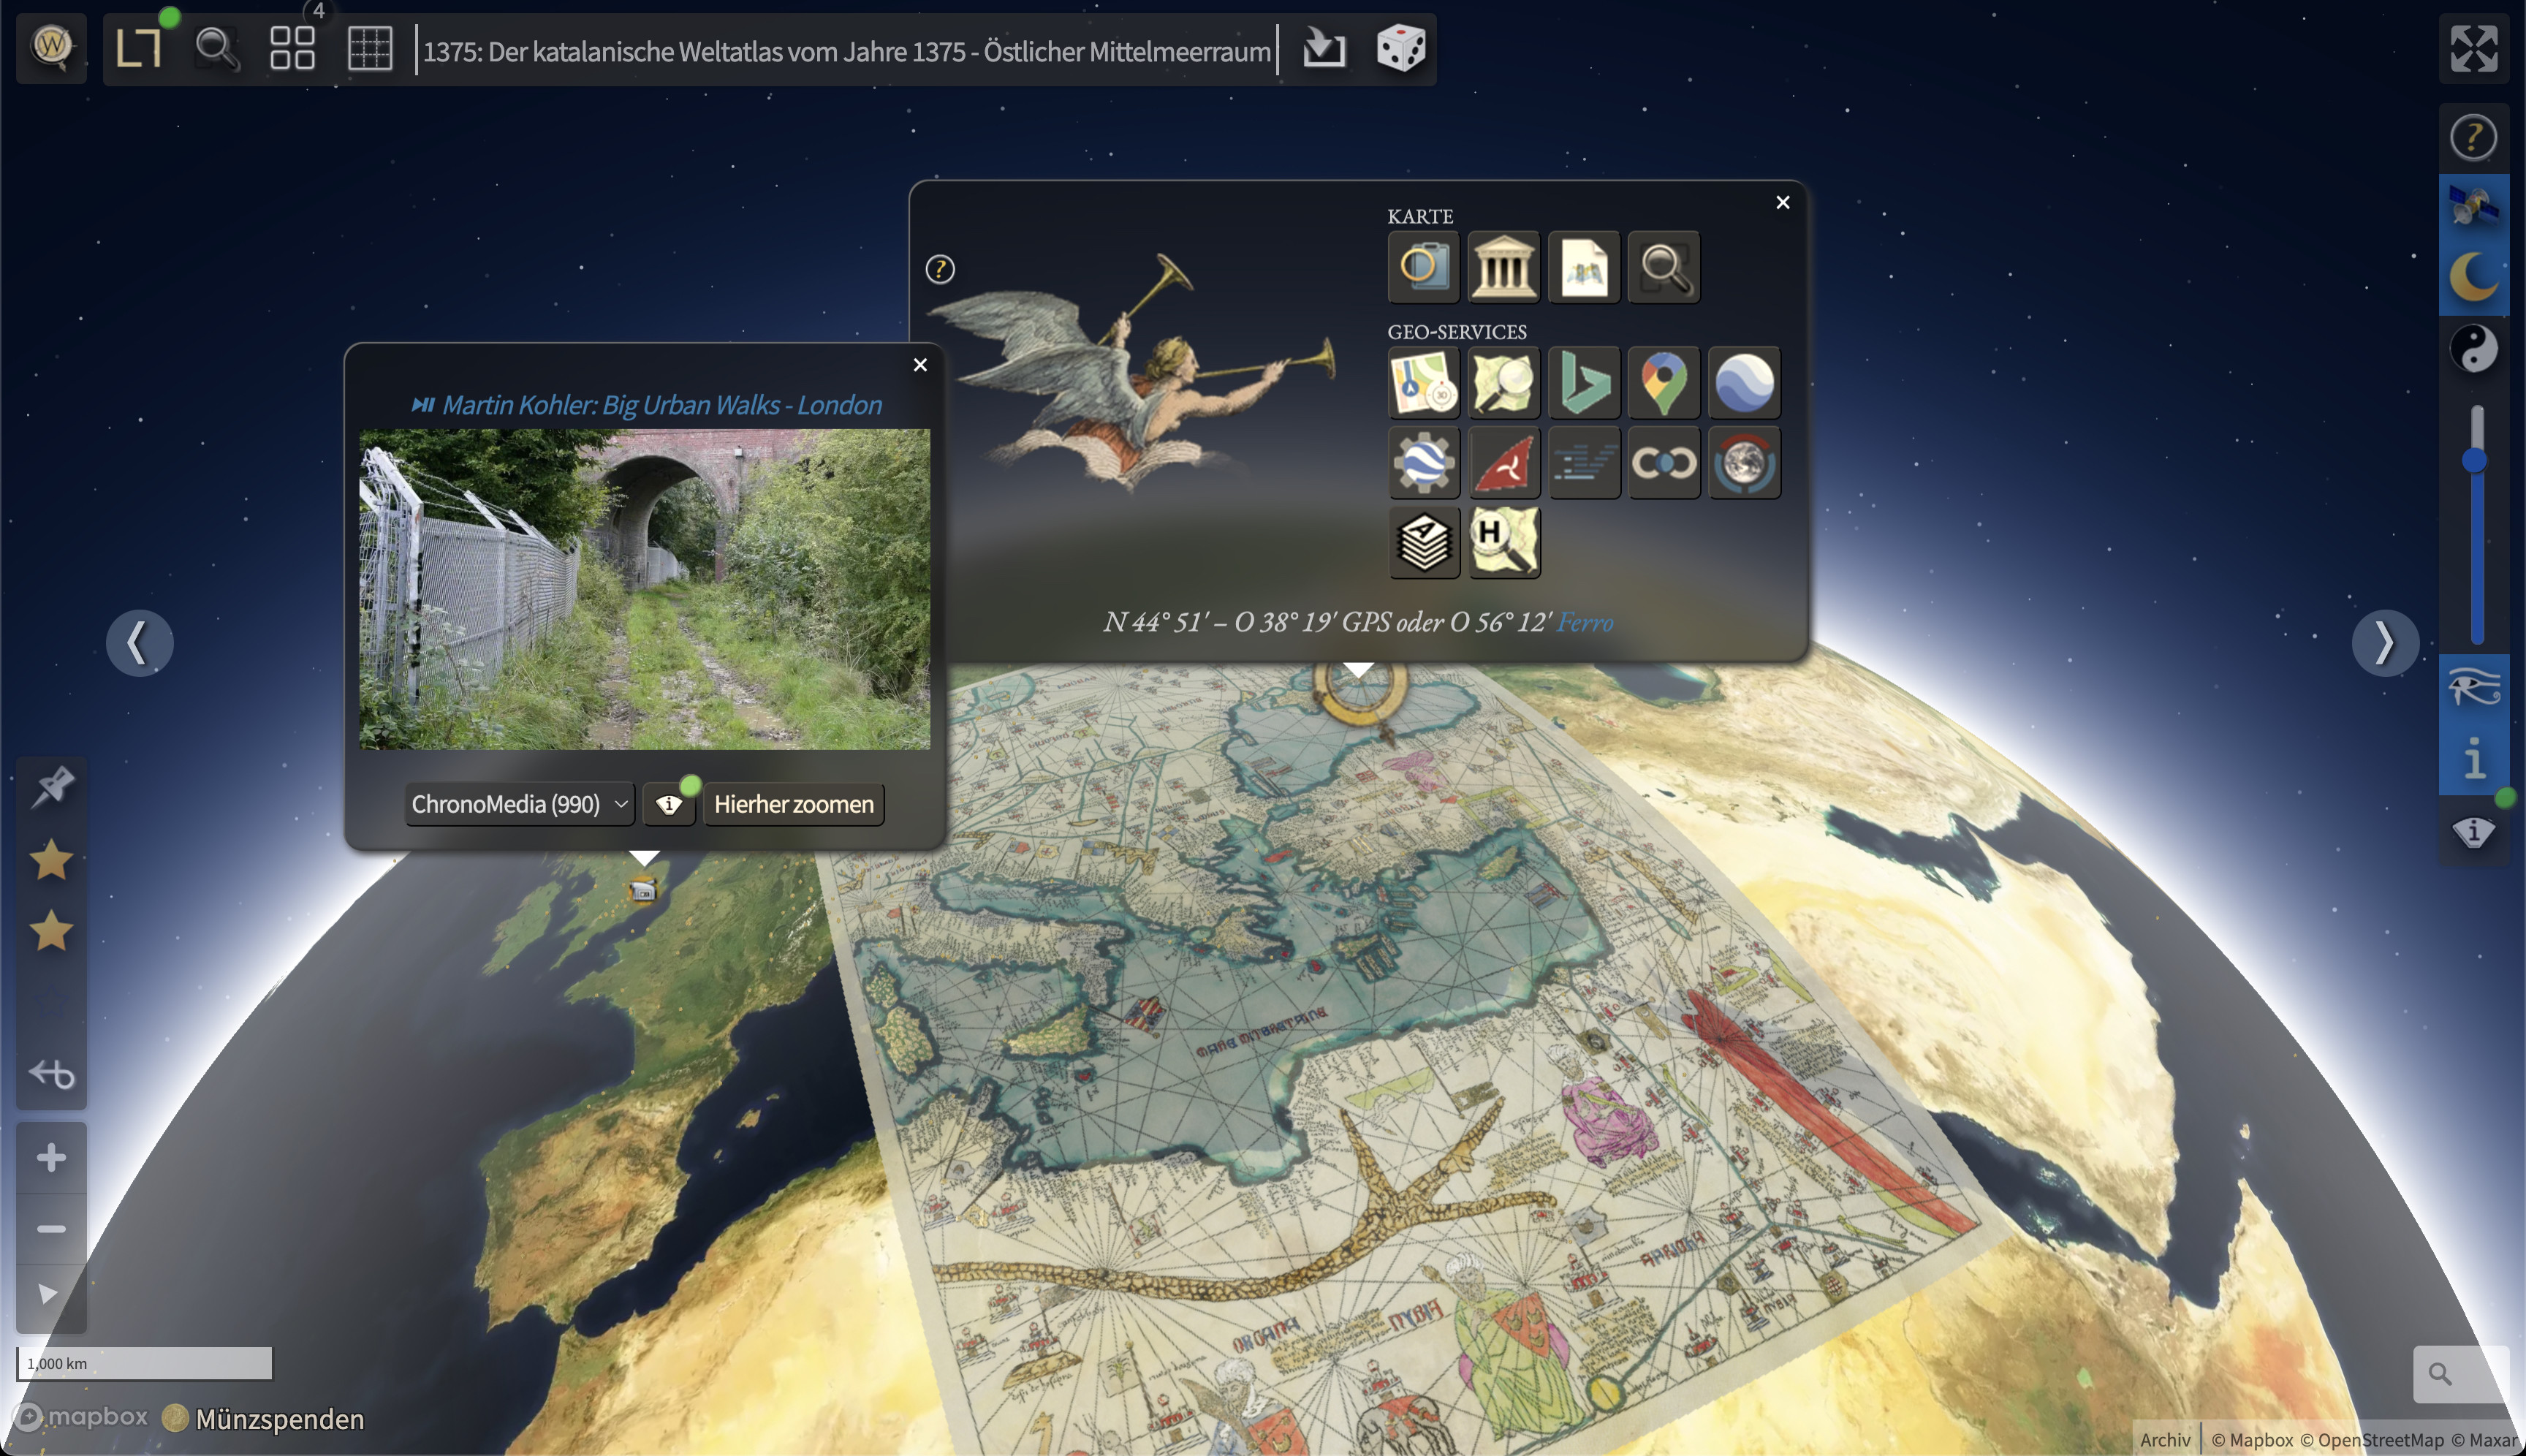Open Google Earth geo-service
Image resolution: width=2526 pixels, height=1456 pixels.
pyautogui.click(x=1743, y=383)
